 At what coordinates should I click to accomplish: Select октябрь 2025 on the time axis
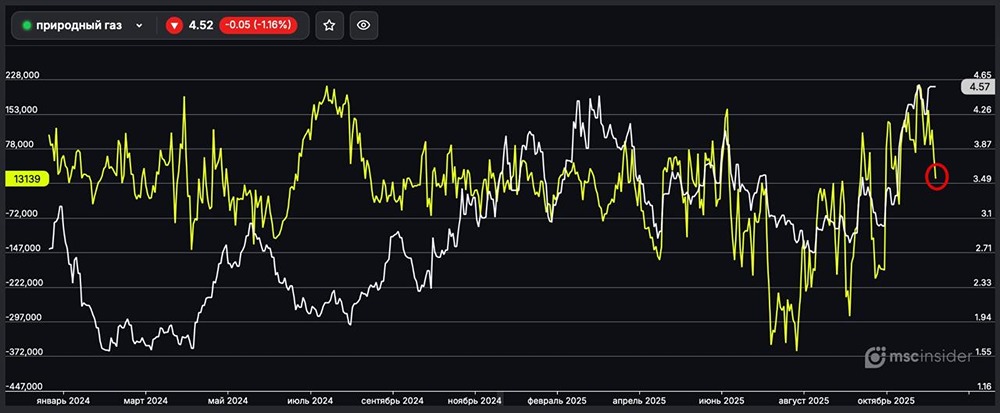coord(885,400)
